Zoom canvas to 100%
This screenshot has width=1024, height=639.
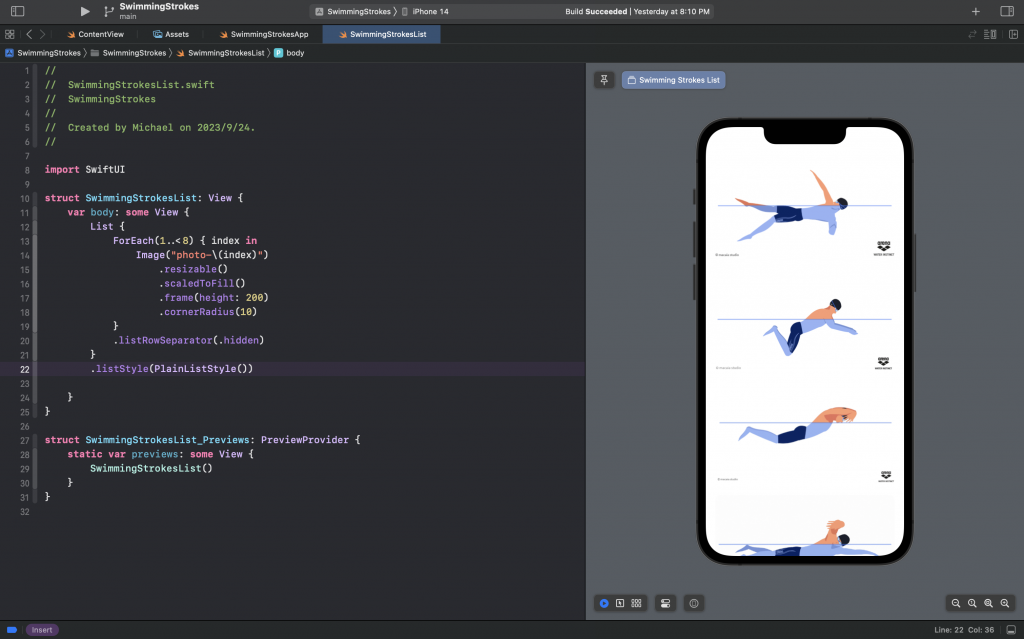[972, 603]
